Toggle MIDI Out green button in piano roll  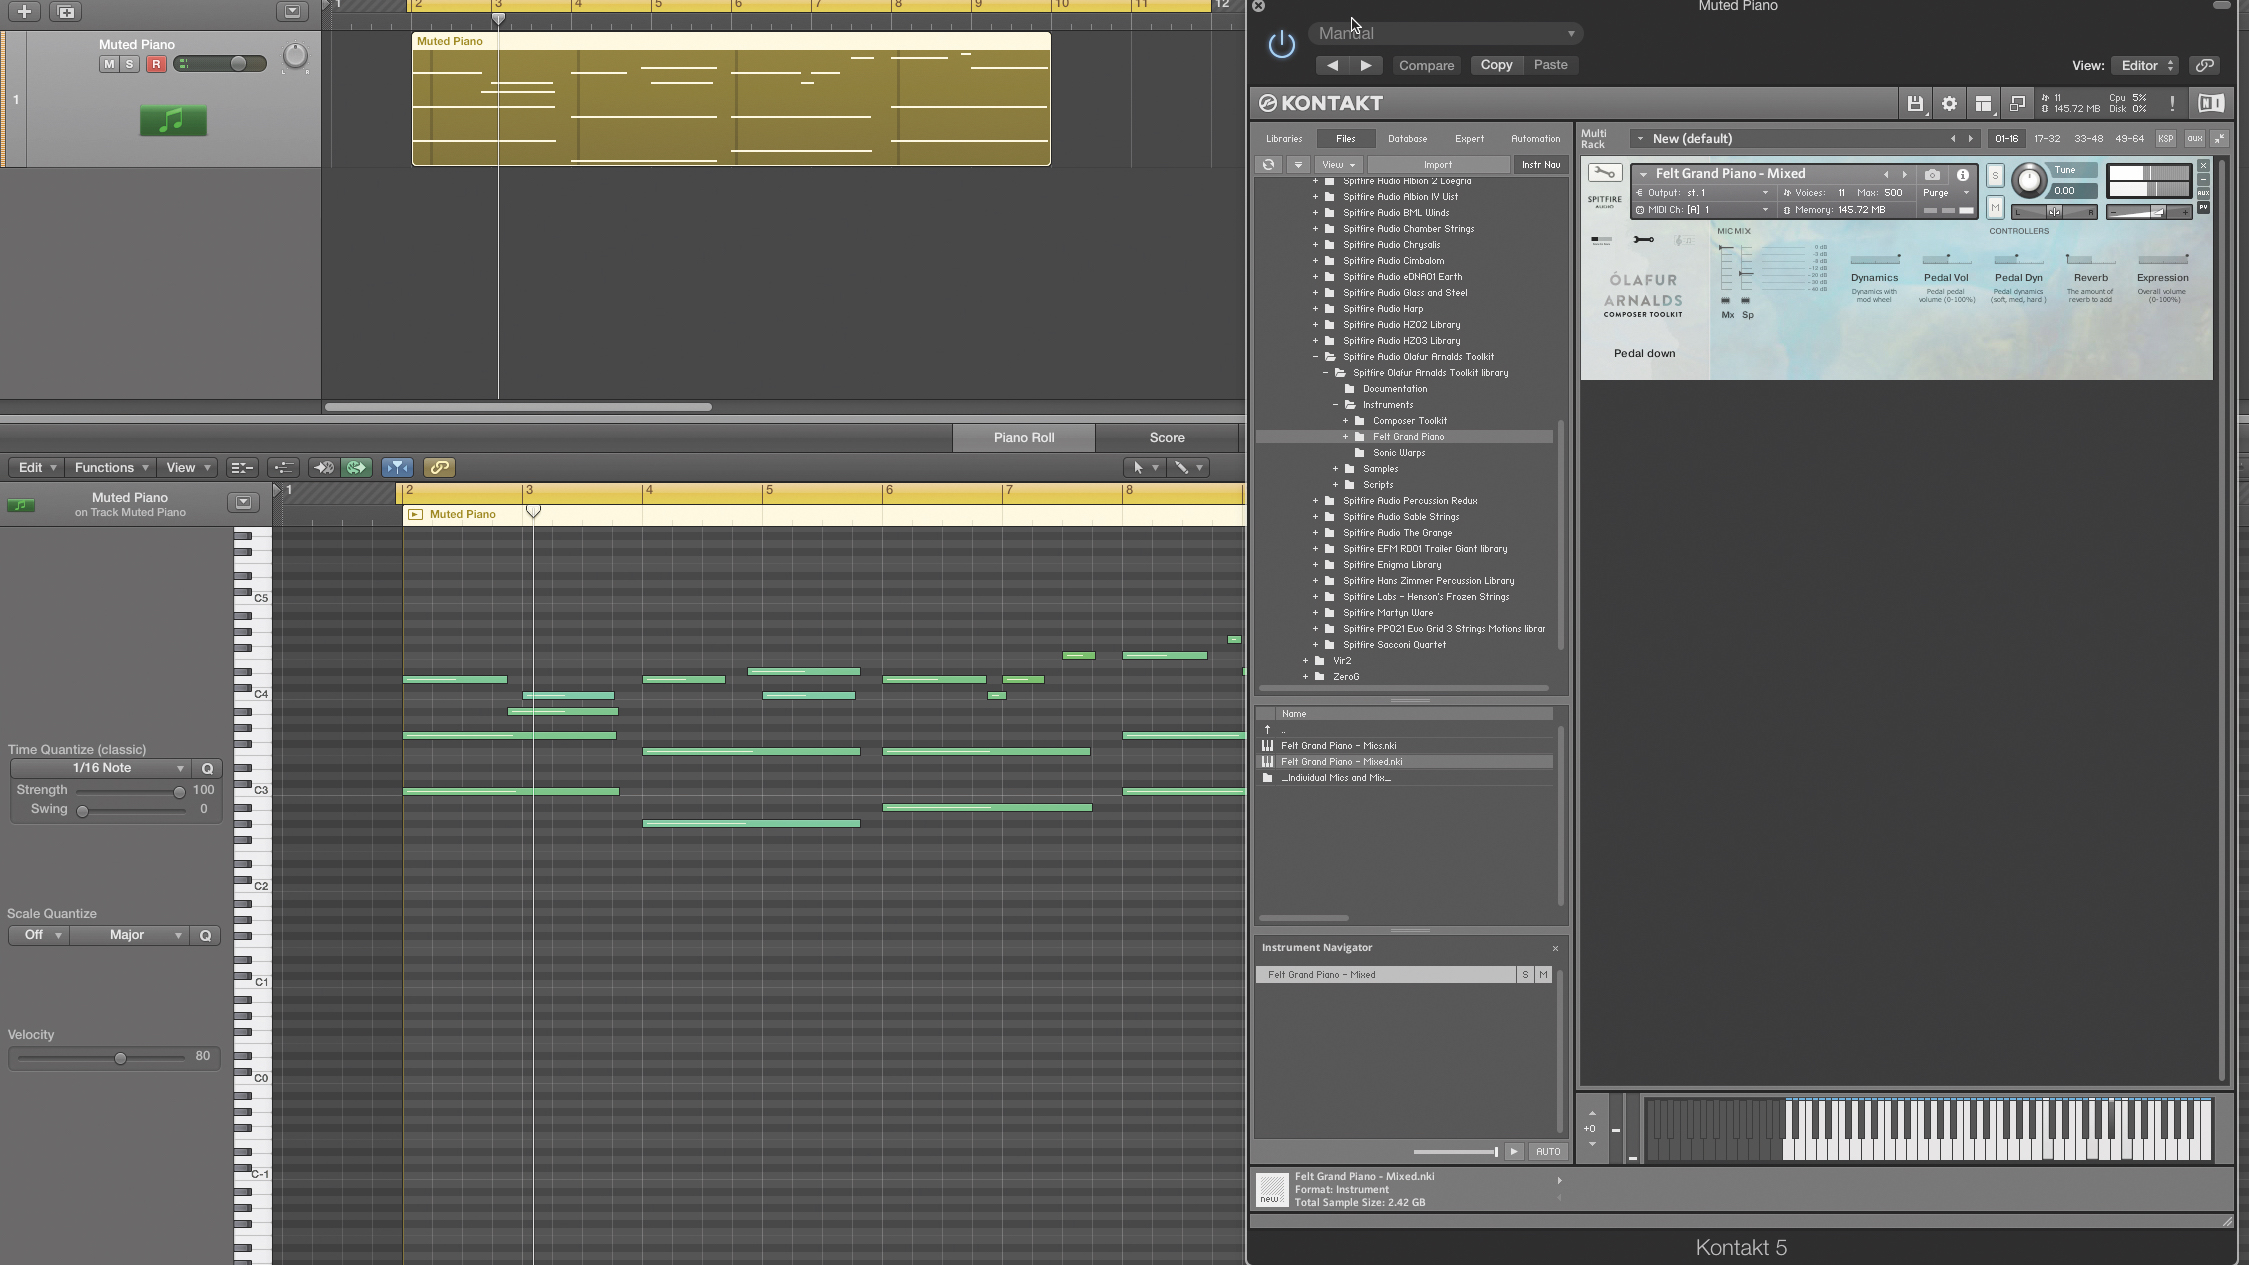point(356,467)
